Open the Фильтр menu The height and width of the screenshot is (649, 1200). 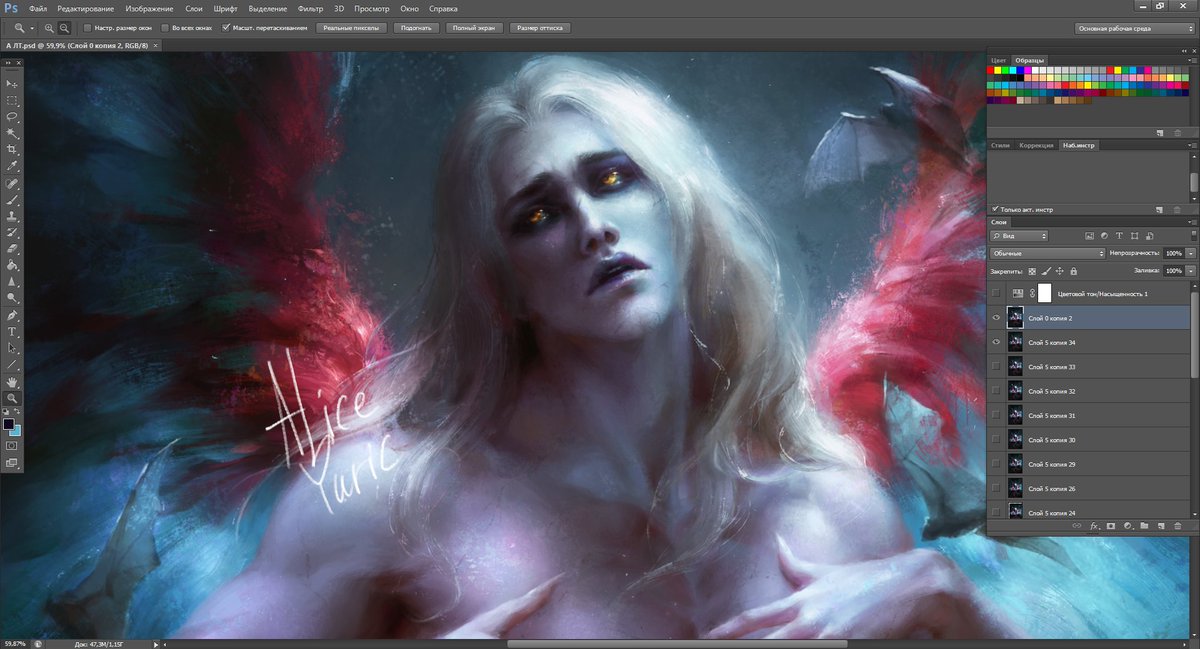pos(311,8)
